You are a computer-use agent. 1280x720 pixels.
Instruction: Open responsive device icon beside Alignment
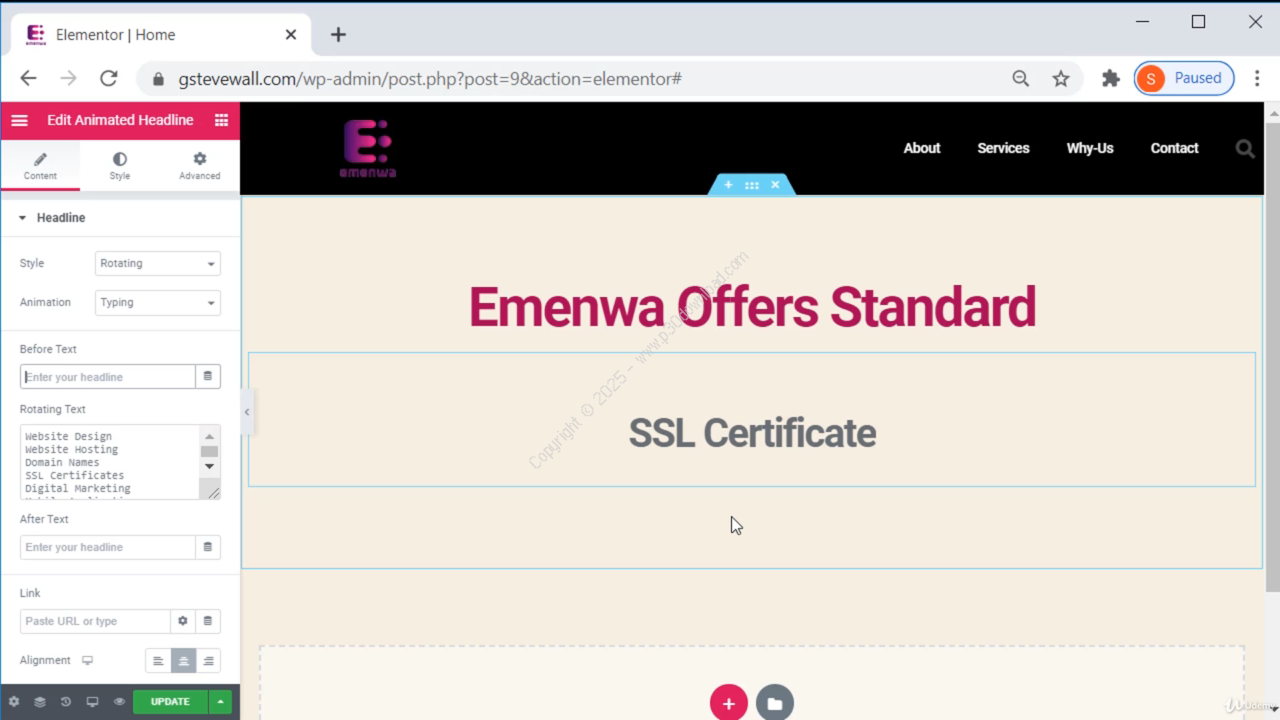87,661
